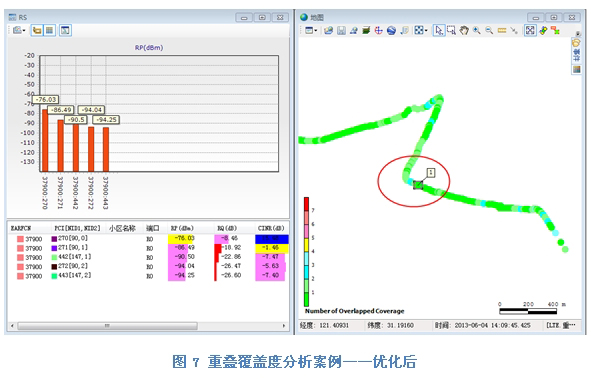Image resolution: width=591 pixels, height=379 pixels.
Task: Click the right scroll arrow in RS table
Action: pos(284,326)
